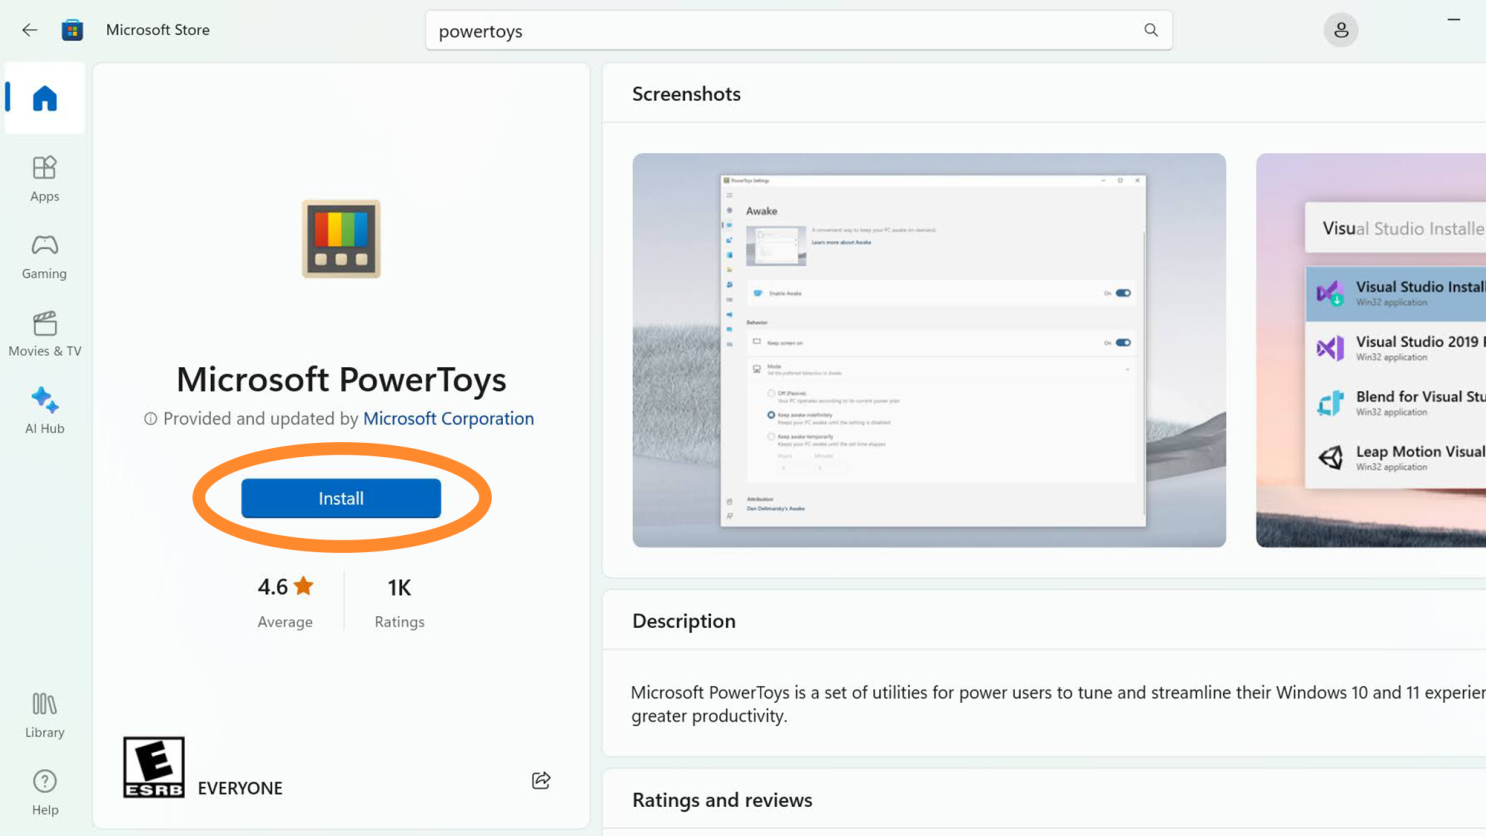Screen dimensions: 1486x836
Task: Open the Movies & TV section
Action: (x=44, y=333)
